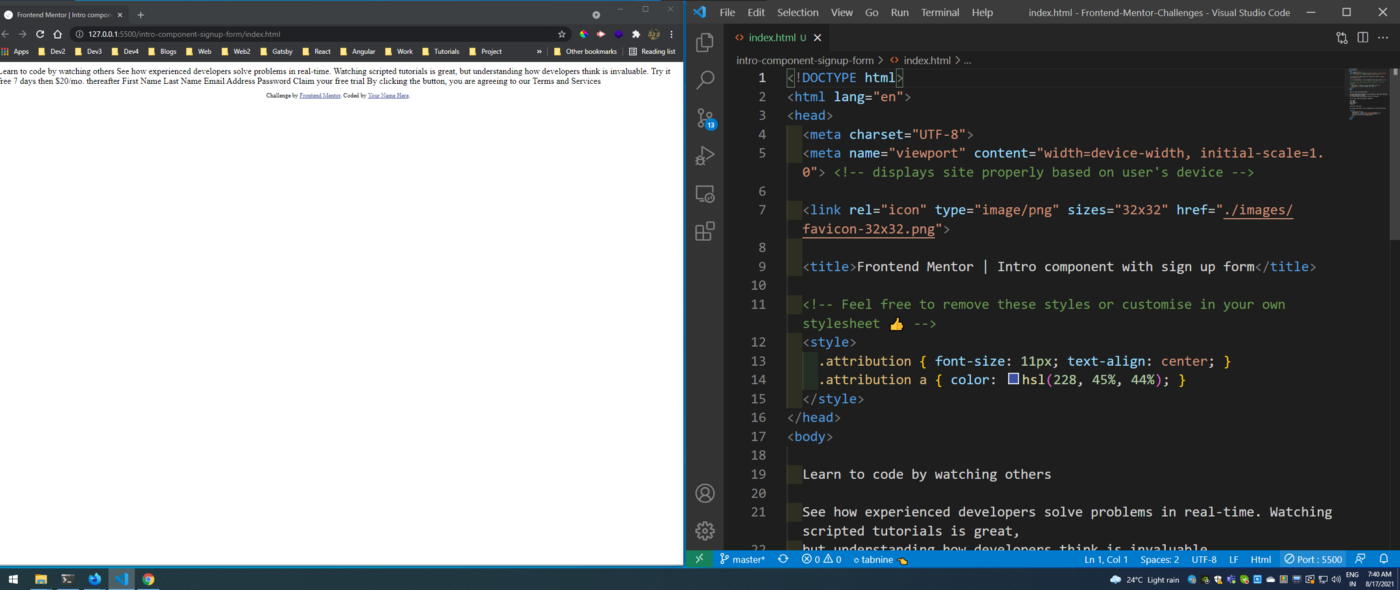1400x590 pixels.
Task: Click the colorful circle extension icon in Chrome
Action: pos(584,34)
